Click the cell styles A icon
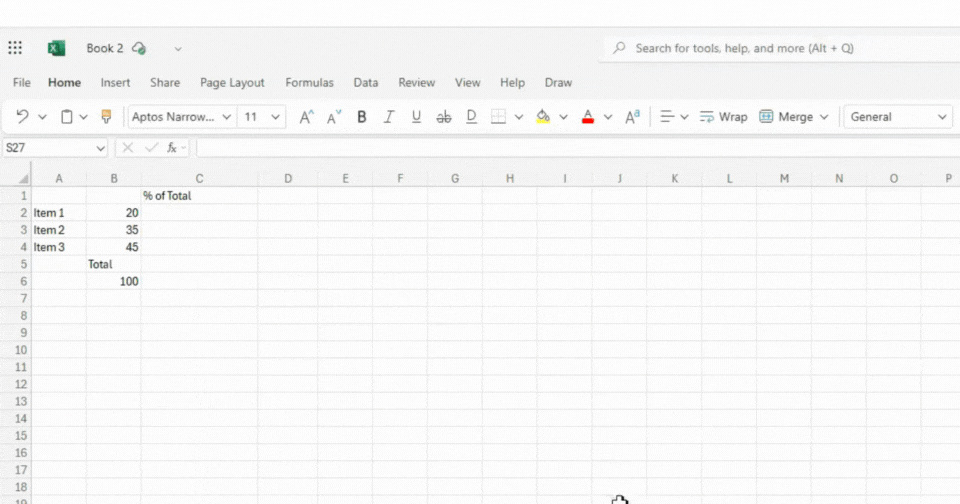Viewport: 960px width, 504px height. coord(632,116)
